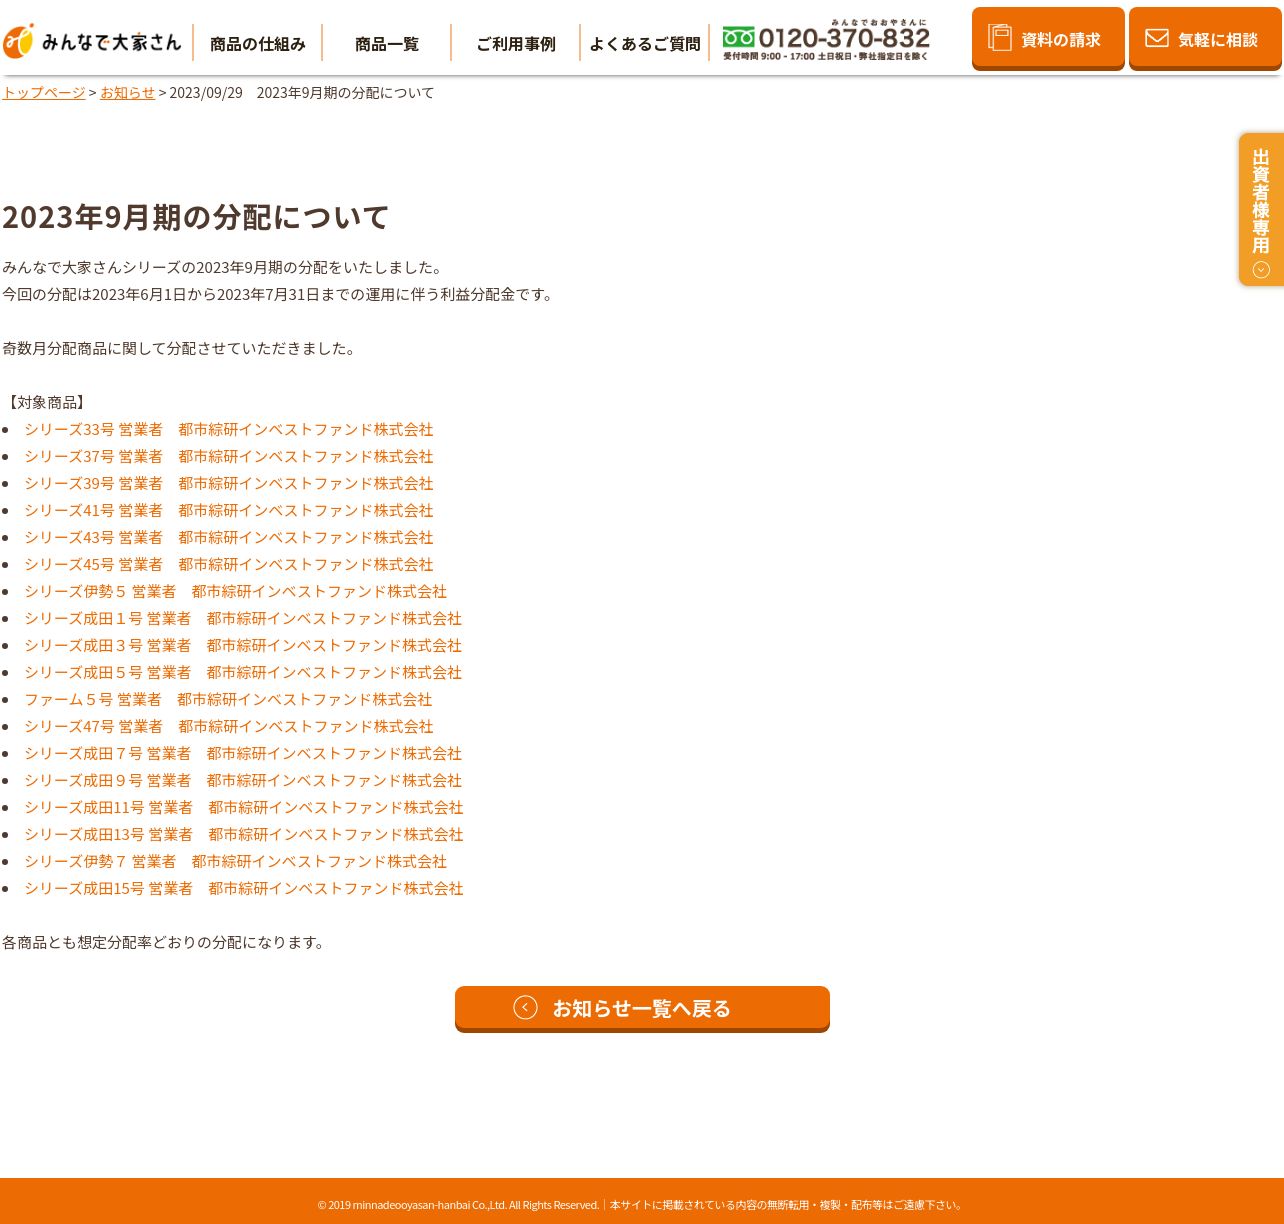This screenshot has width=1284, height=1224.
Task: Click the back arrow icon in お知らせ一覧へ戻る
Action: 525,1007
